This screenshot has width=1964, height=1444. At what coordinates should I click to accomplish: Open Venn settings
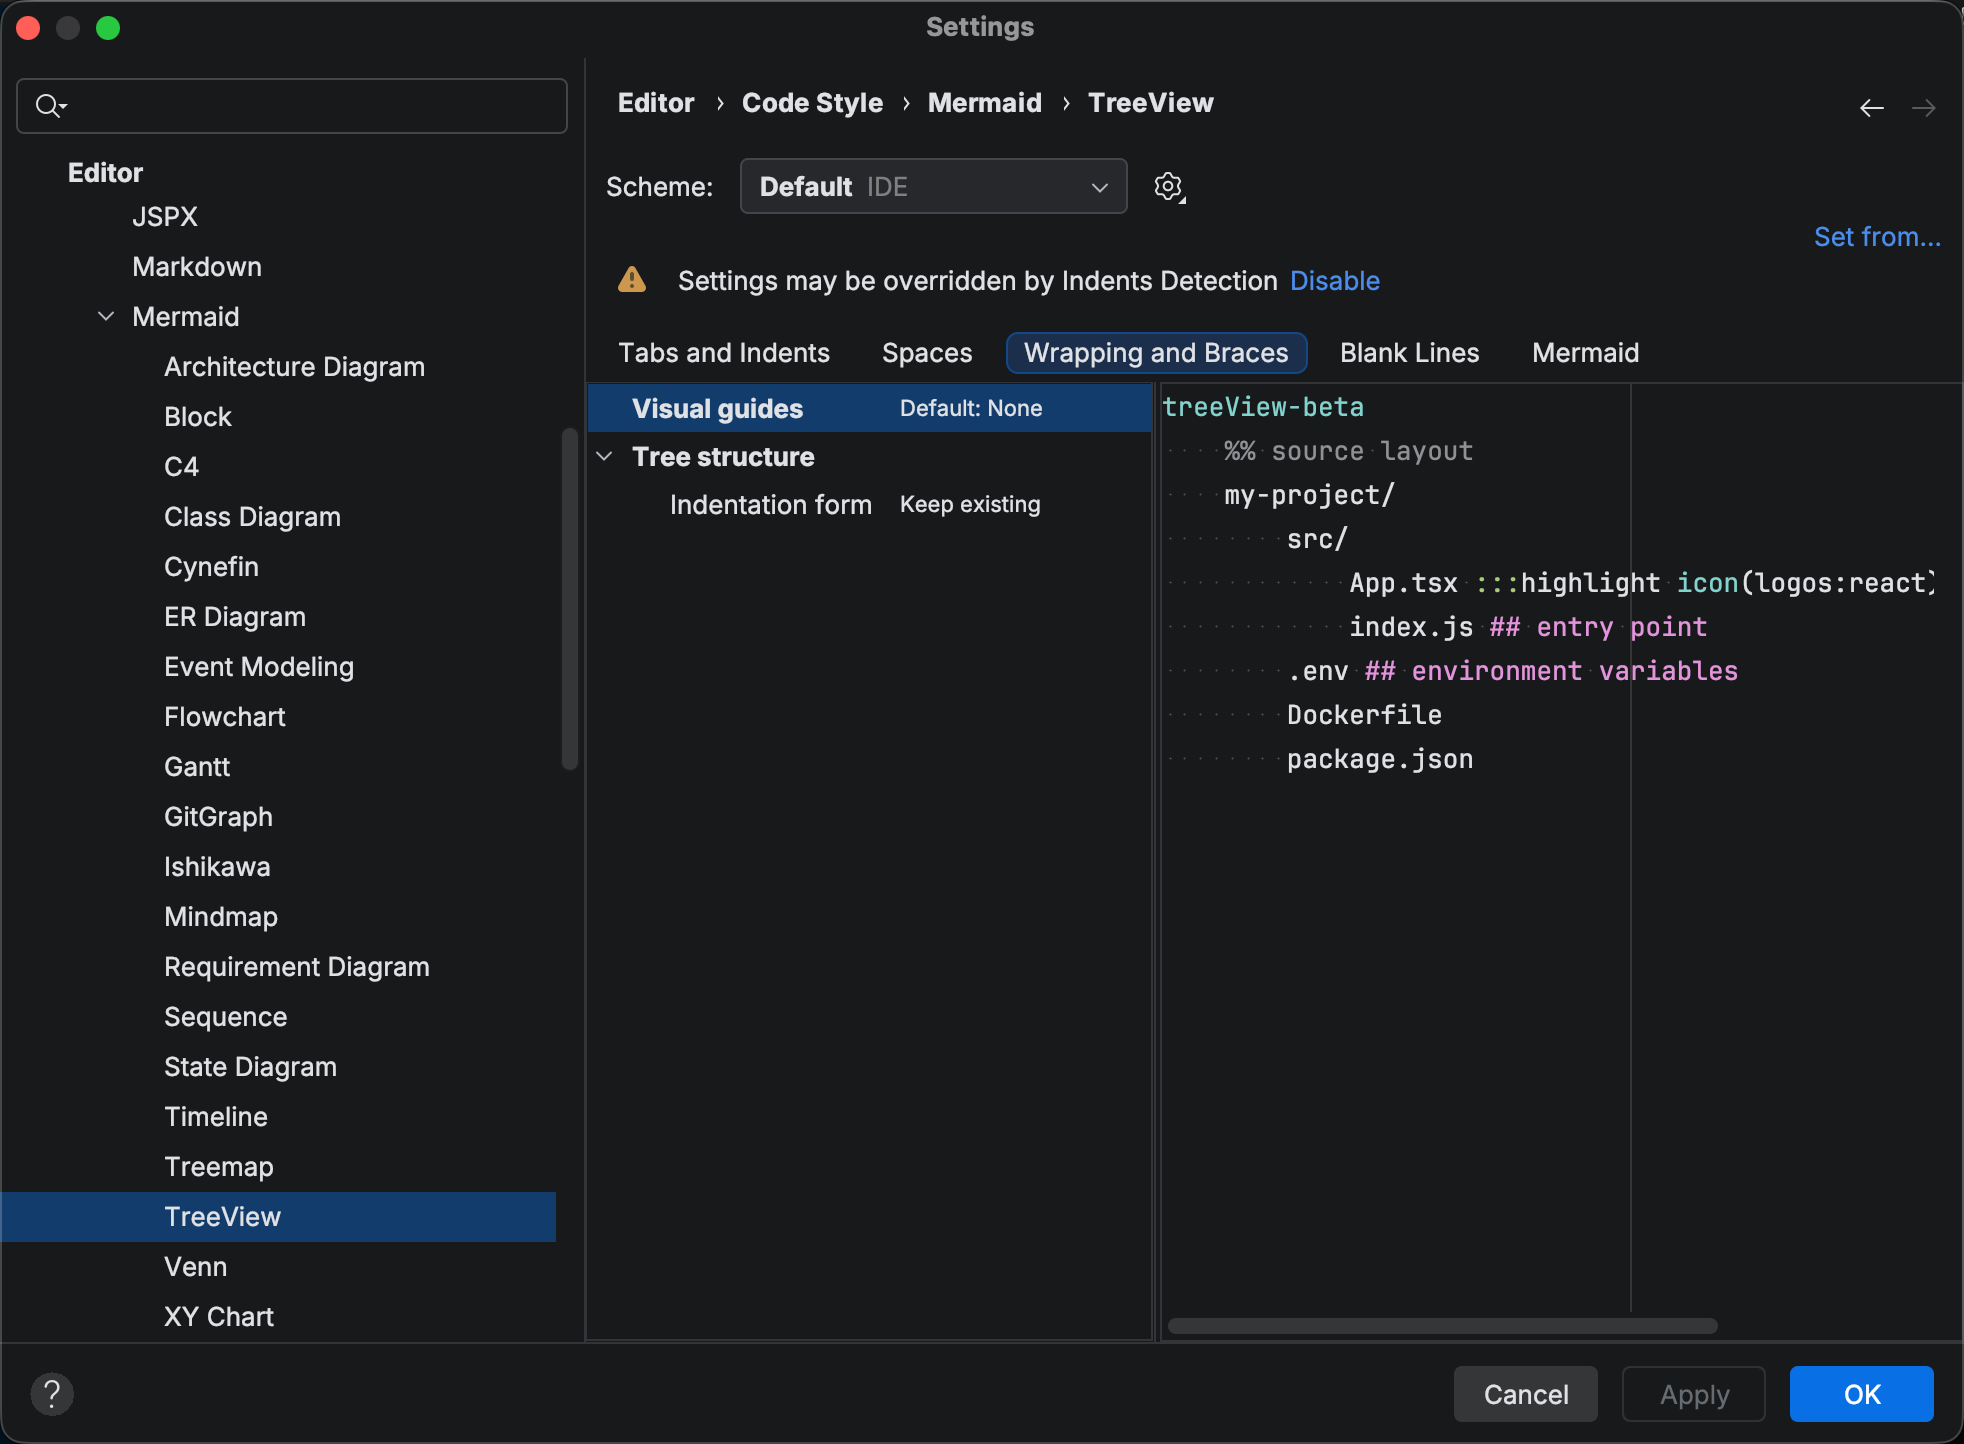click(196, 1266)
